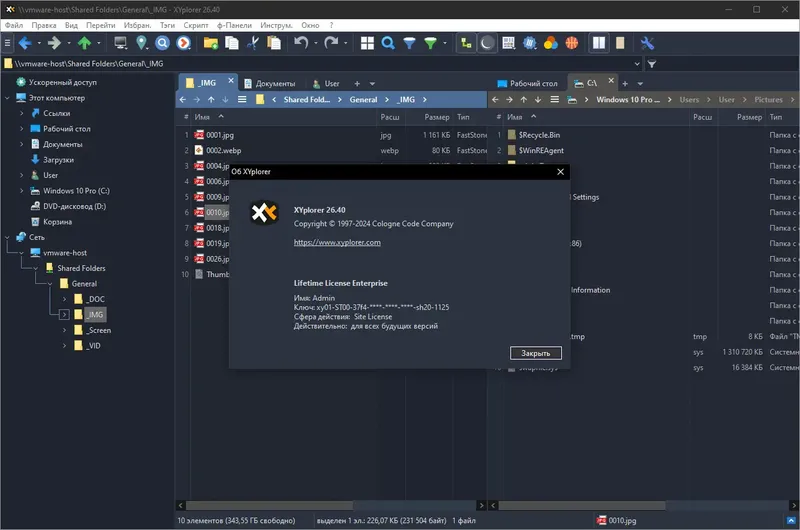This screenshot has width=800, height=530.
Task: Open the https://www.xyplorer.com link
Action: pos(337,242)
